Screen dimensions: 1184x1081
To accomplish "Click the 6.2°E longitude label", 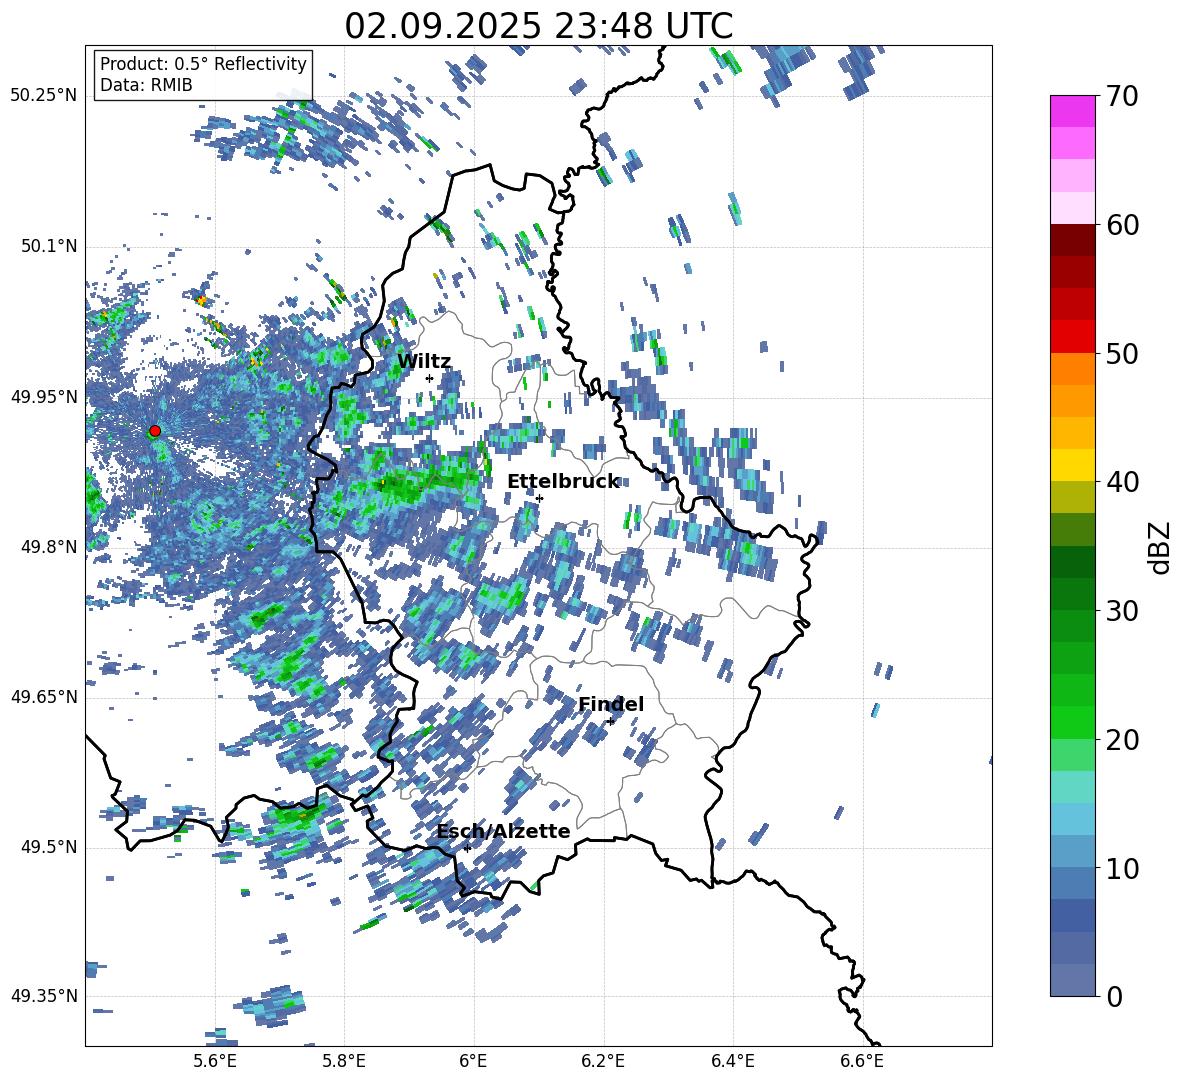I will point(603,1061).
